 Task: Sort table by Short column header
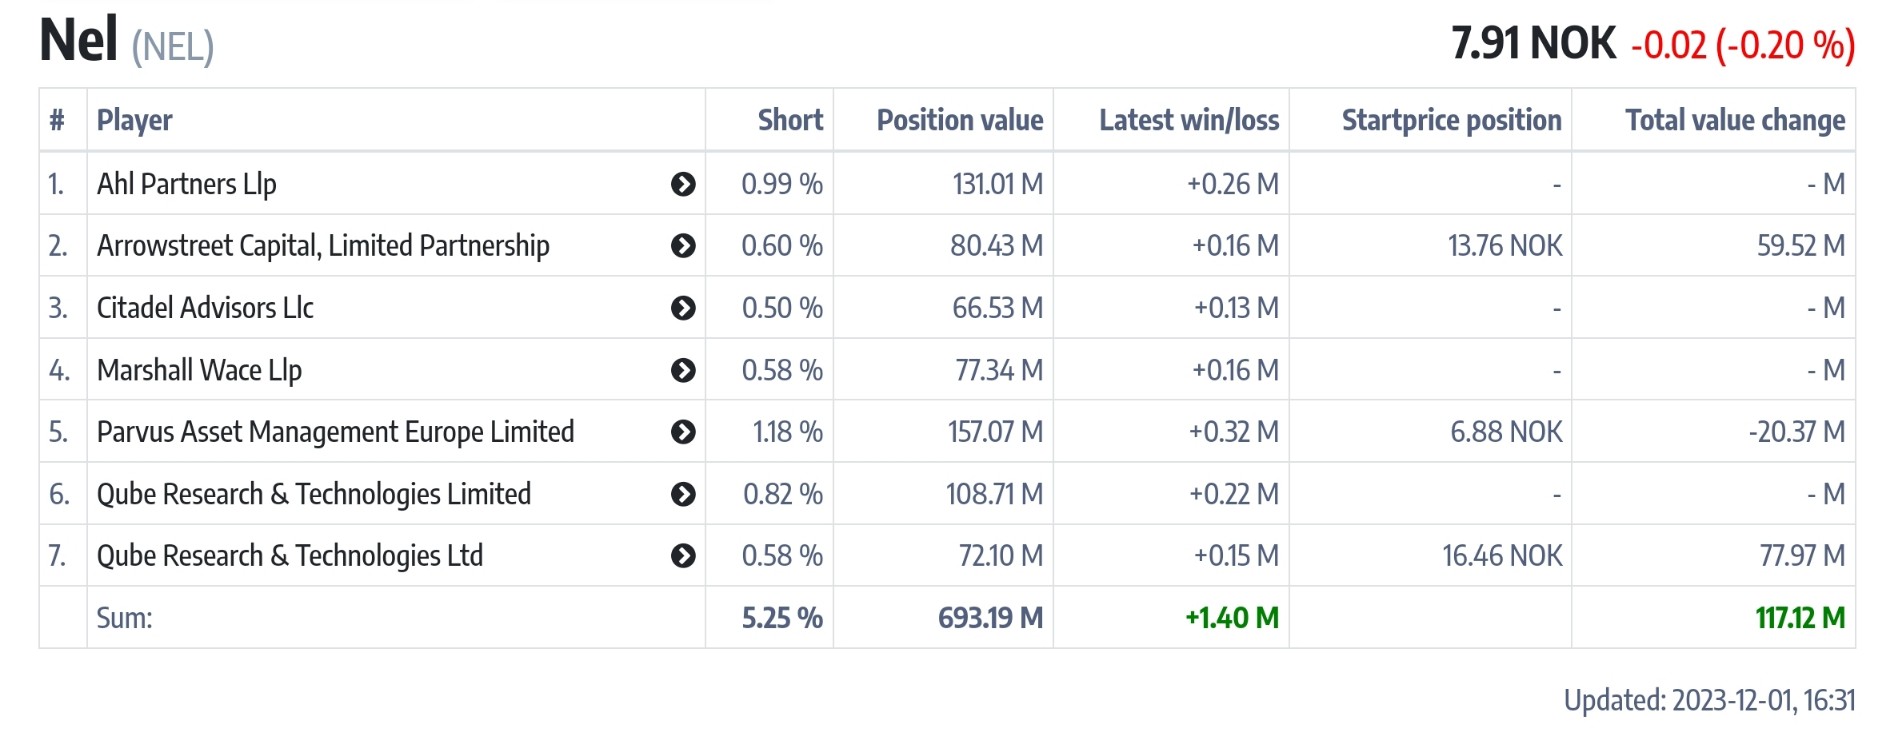click(x=790, y=120)
